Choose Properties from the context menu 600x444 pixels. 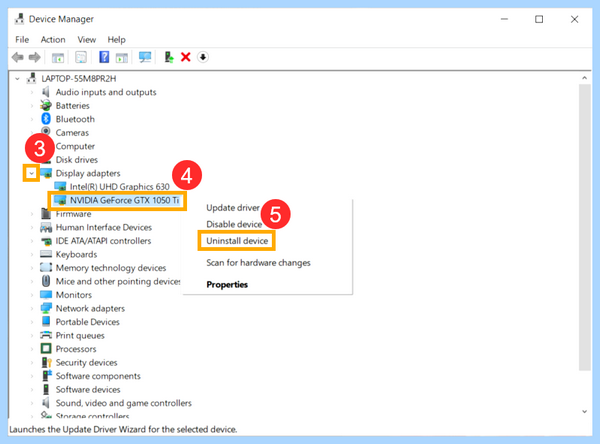tap(227, 284)
